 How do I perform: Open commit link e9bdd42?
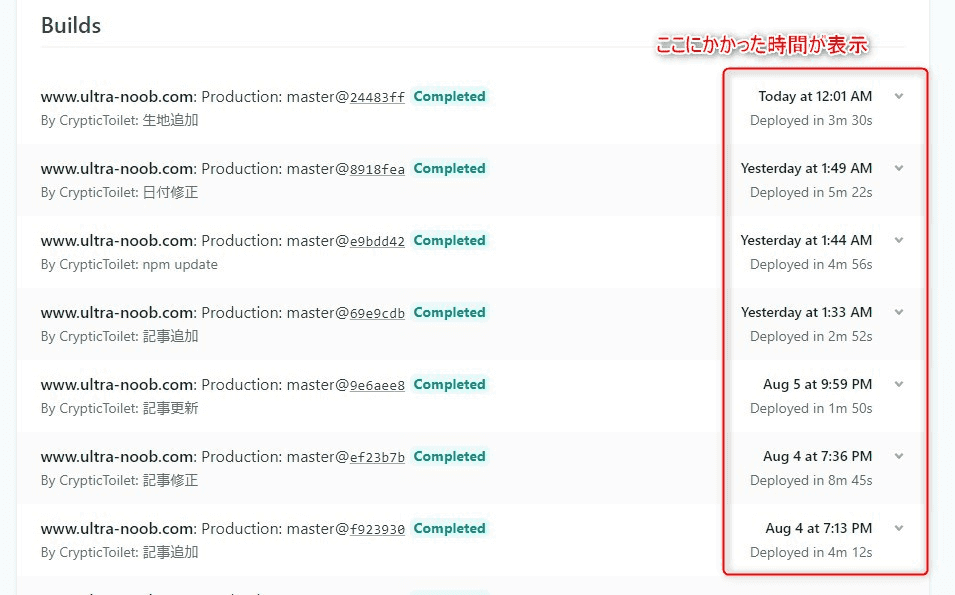377,241
